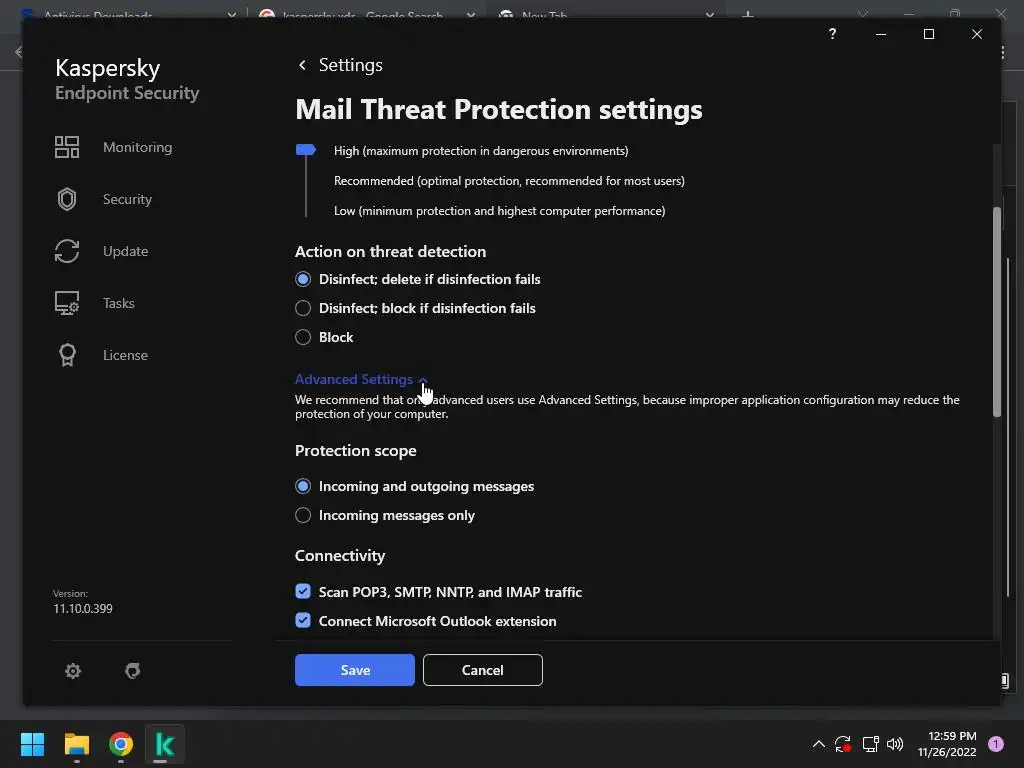Go back using the Settings arrow
The image size is (1024, 768).
(302, 65)
